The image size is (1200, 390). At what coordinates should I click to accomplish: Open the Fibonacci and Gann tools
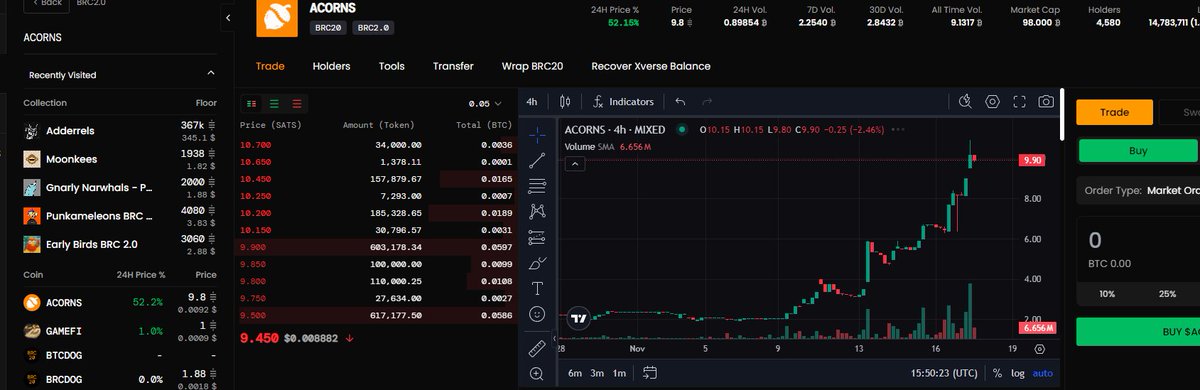pyautogui.click(x=537, y=185)
